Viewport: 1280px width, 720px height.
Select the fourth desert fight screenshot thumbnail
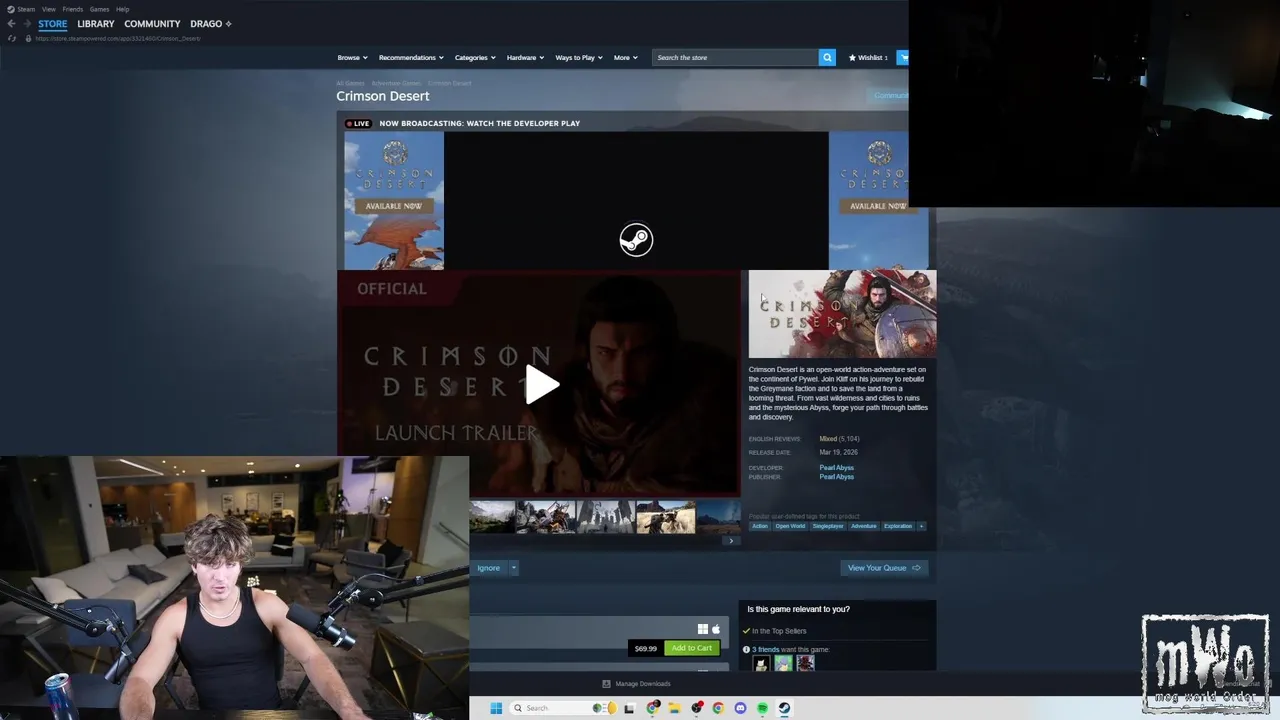click(x=666, y=517)
